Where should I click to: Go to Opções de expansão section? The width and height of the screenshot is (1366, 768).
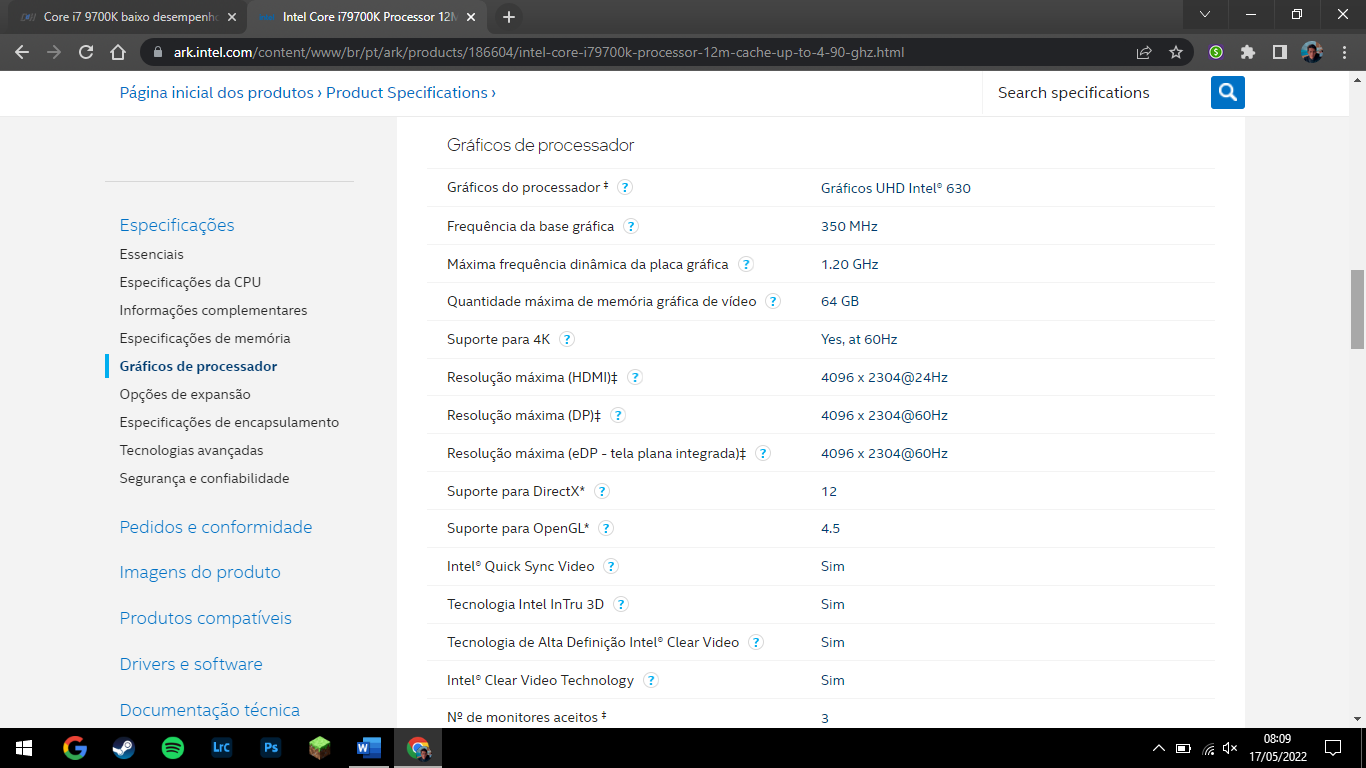click(x=185, y=394)
